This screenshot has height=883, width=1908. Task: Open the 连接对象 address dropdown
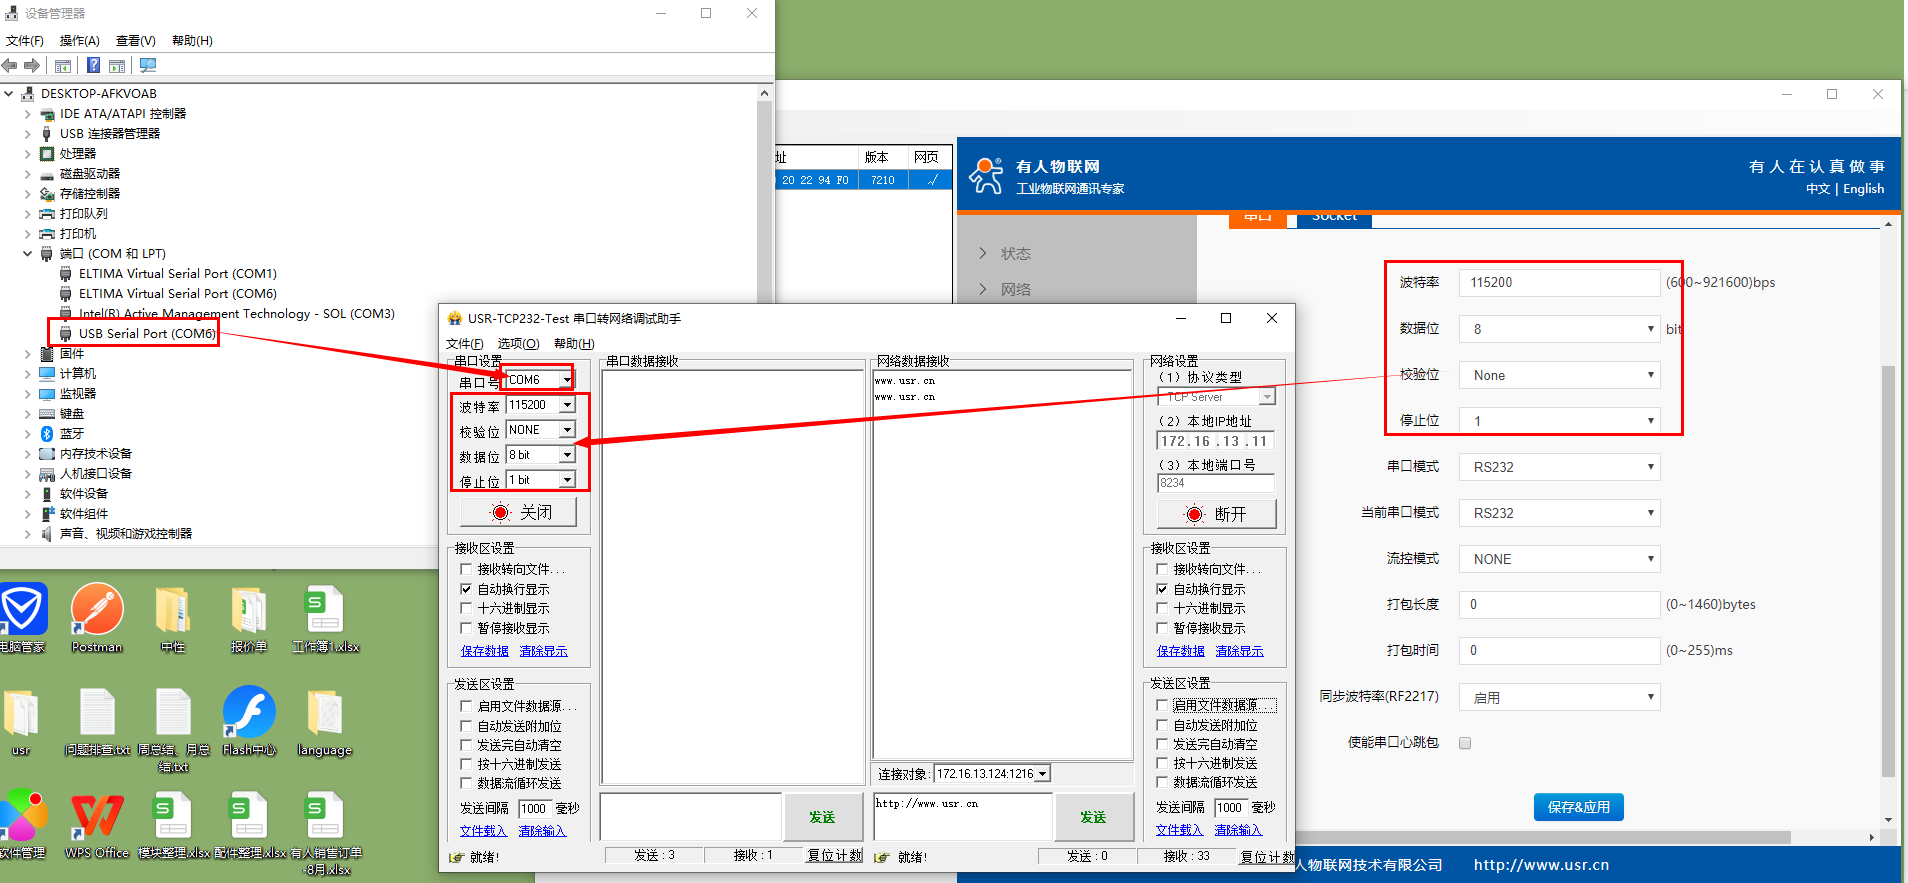pos(1043,774)
